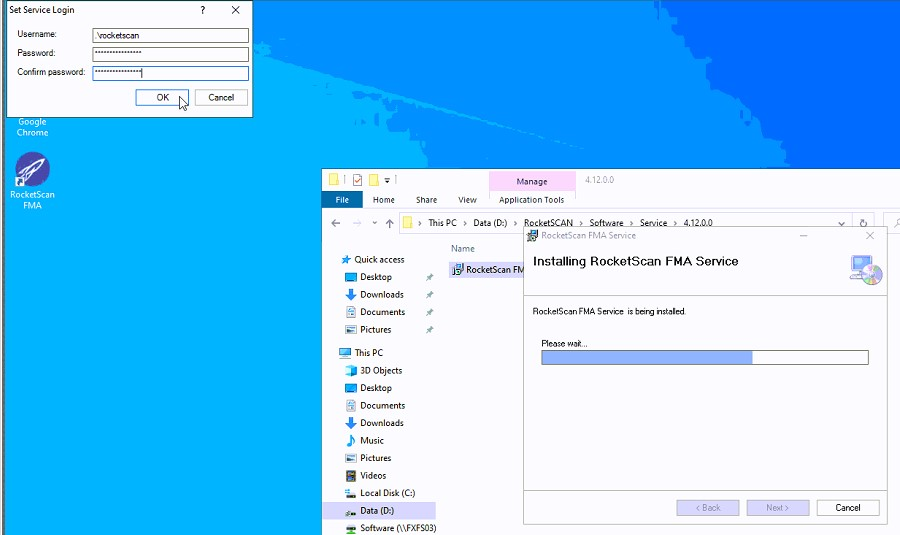Open pinned Pictures under Quick access
The height and width of the screenshot is (535, 900).
375,329
